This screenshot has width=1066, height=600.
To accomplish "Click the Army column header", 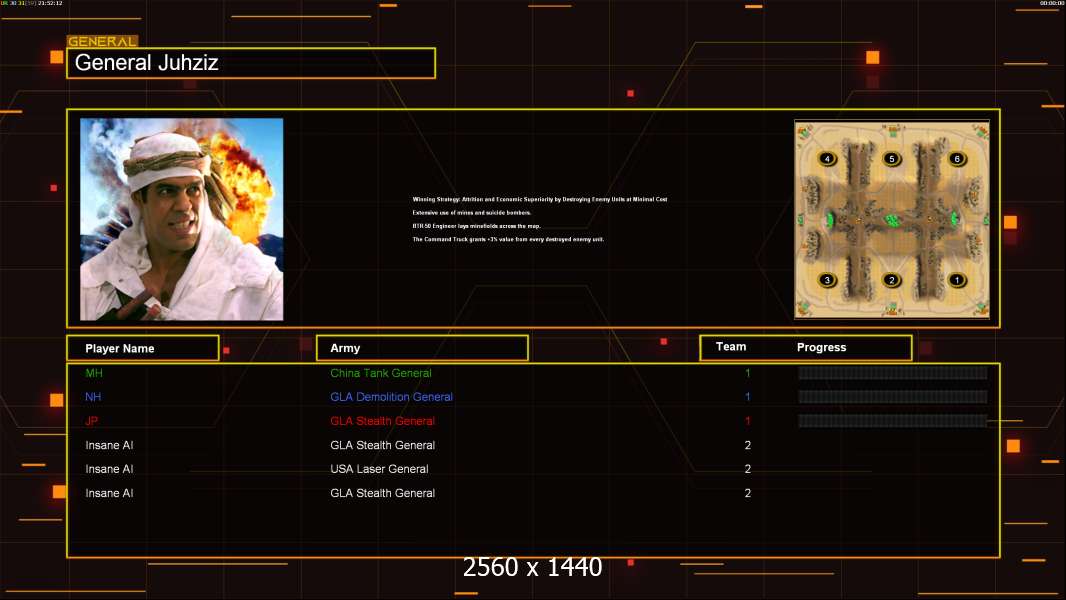I will click(422, 348).
